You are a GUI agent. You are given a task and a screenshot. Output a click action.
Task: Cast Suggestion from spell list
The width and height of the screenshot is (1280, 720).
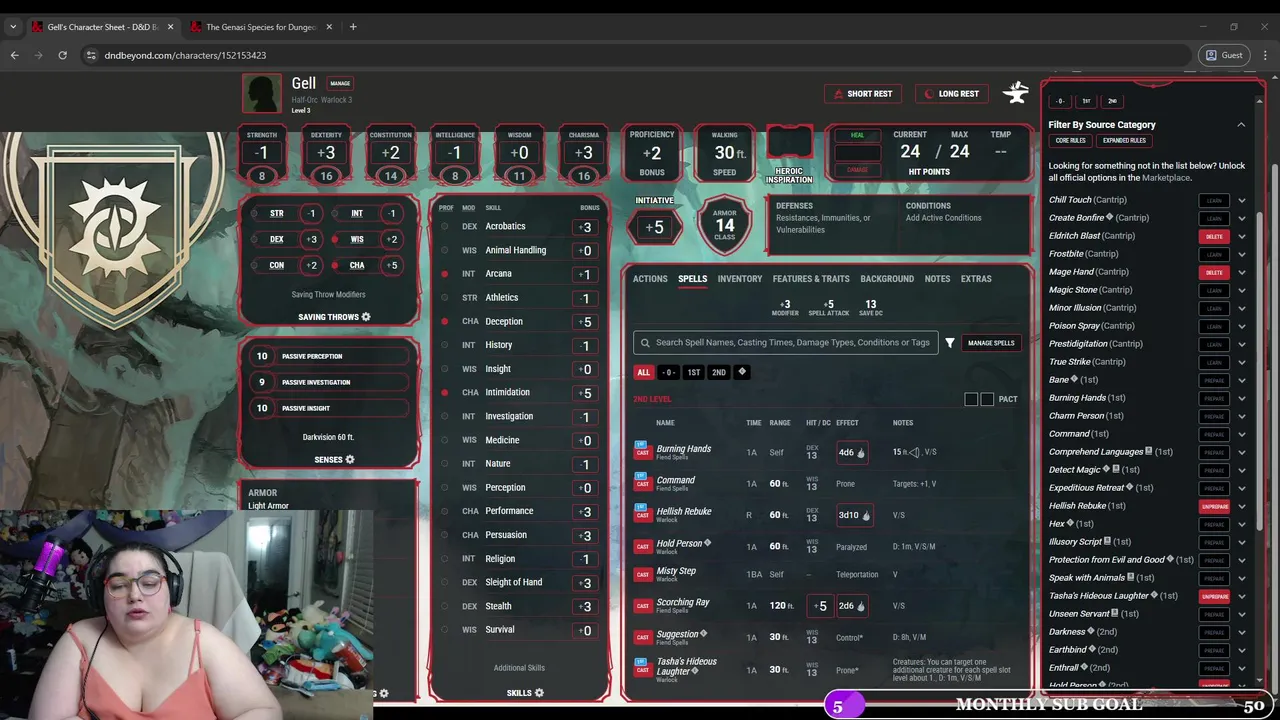tap(642, 637)
